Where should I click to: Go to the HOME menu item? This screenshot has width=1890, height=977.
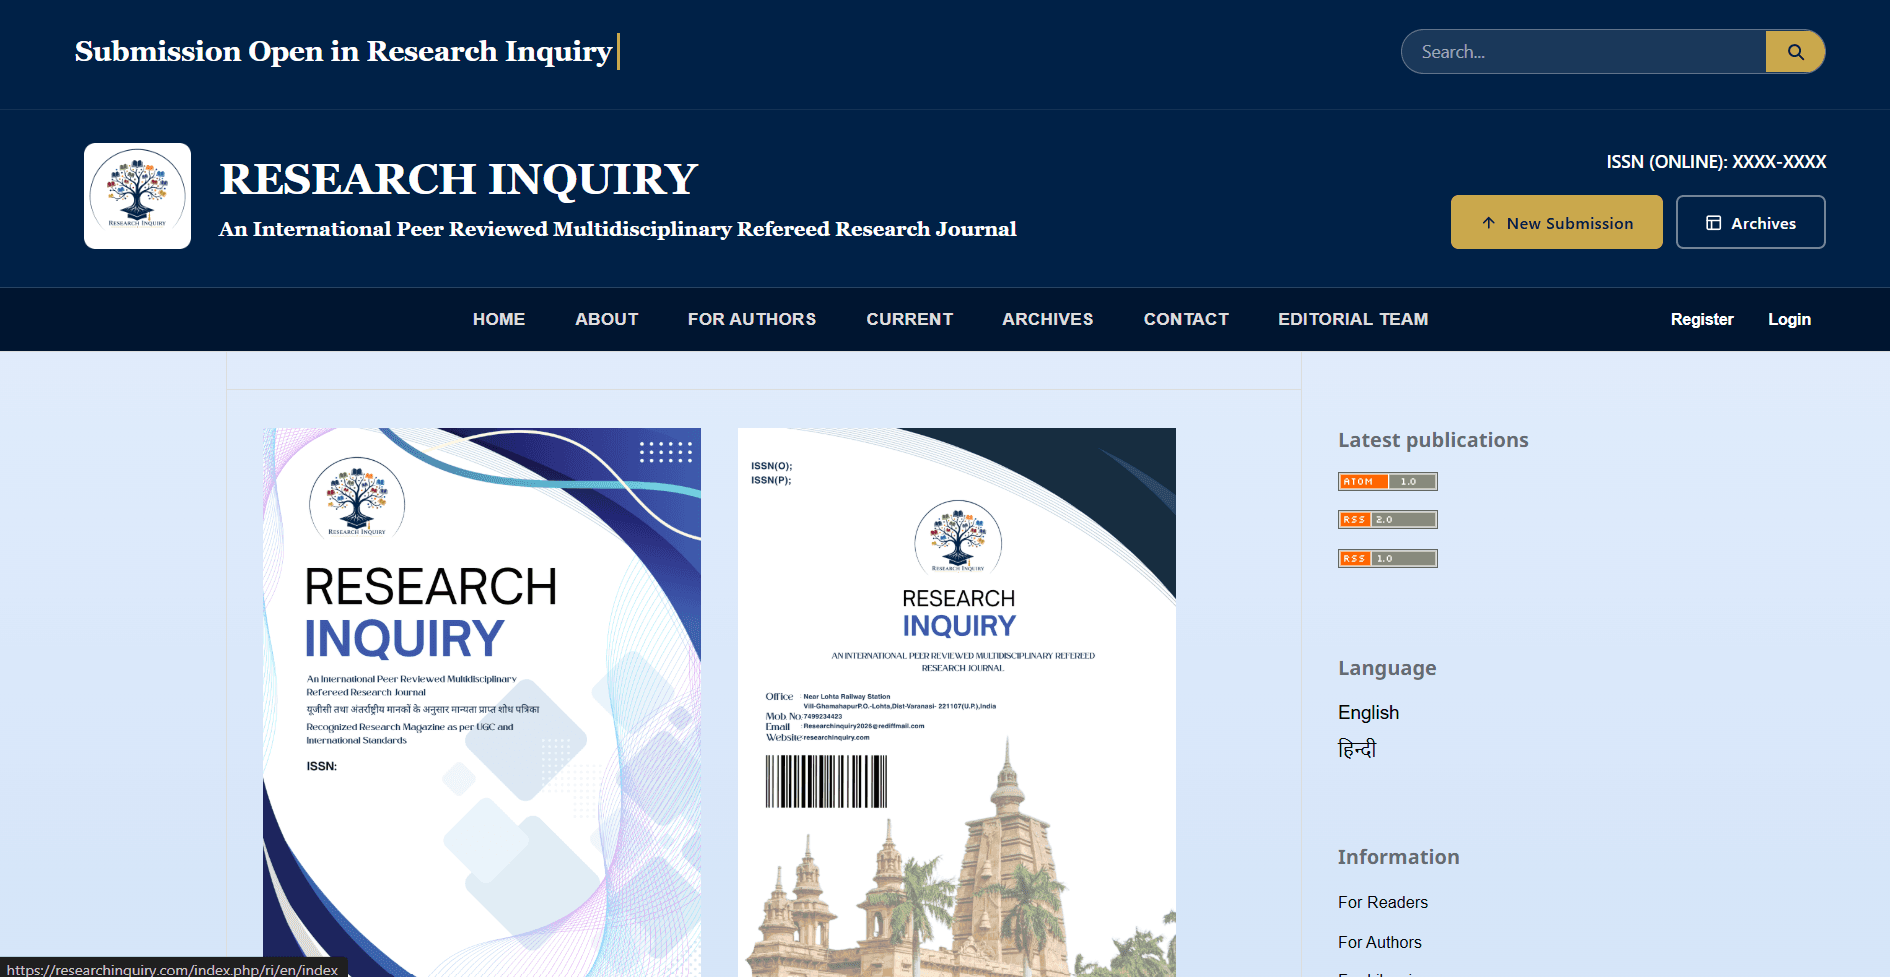tap(499, 319)
